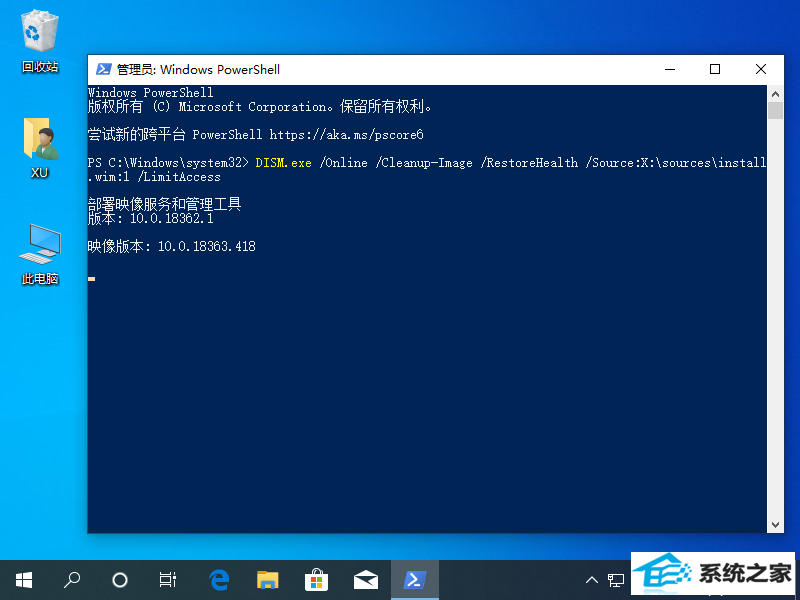Click the DISM.exe command text
The width and height of the screenshot is (800, 600).
tap(283, 163)
